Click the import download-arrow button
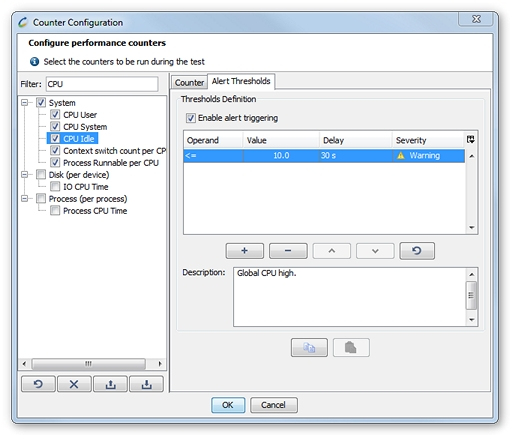The height and width of the screenshot is (435, 510). point(146,384)
